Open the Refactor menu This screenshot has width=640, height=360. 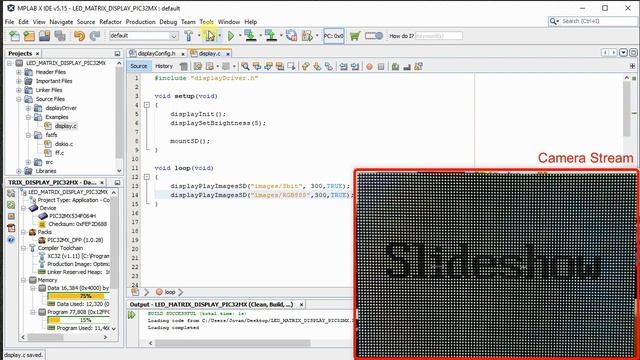click(110, 22)
